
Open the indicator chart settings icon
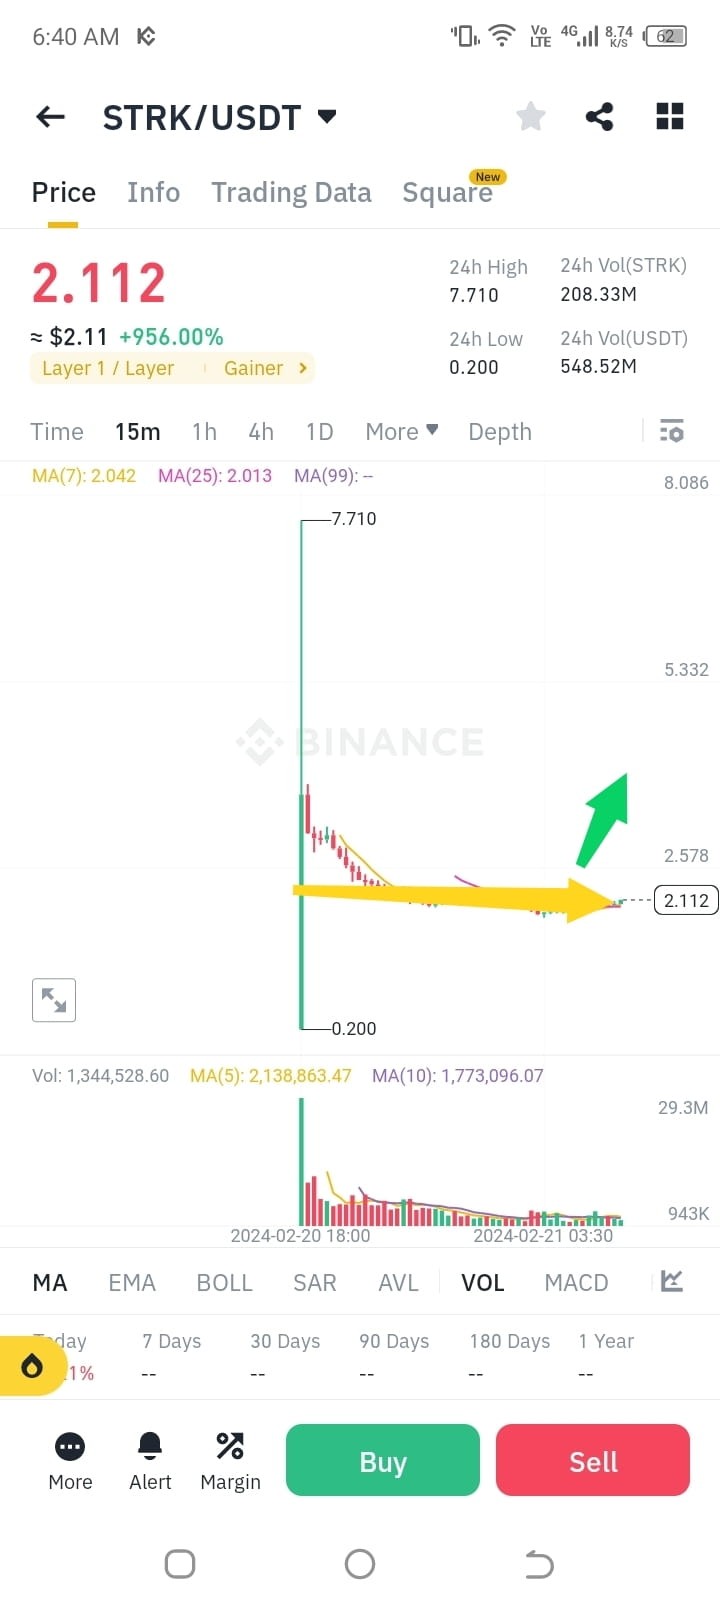coord(672,1281)
